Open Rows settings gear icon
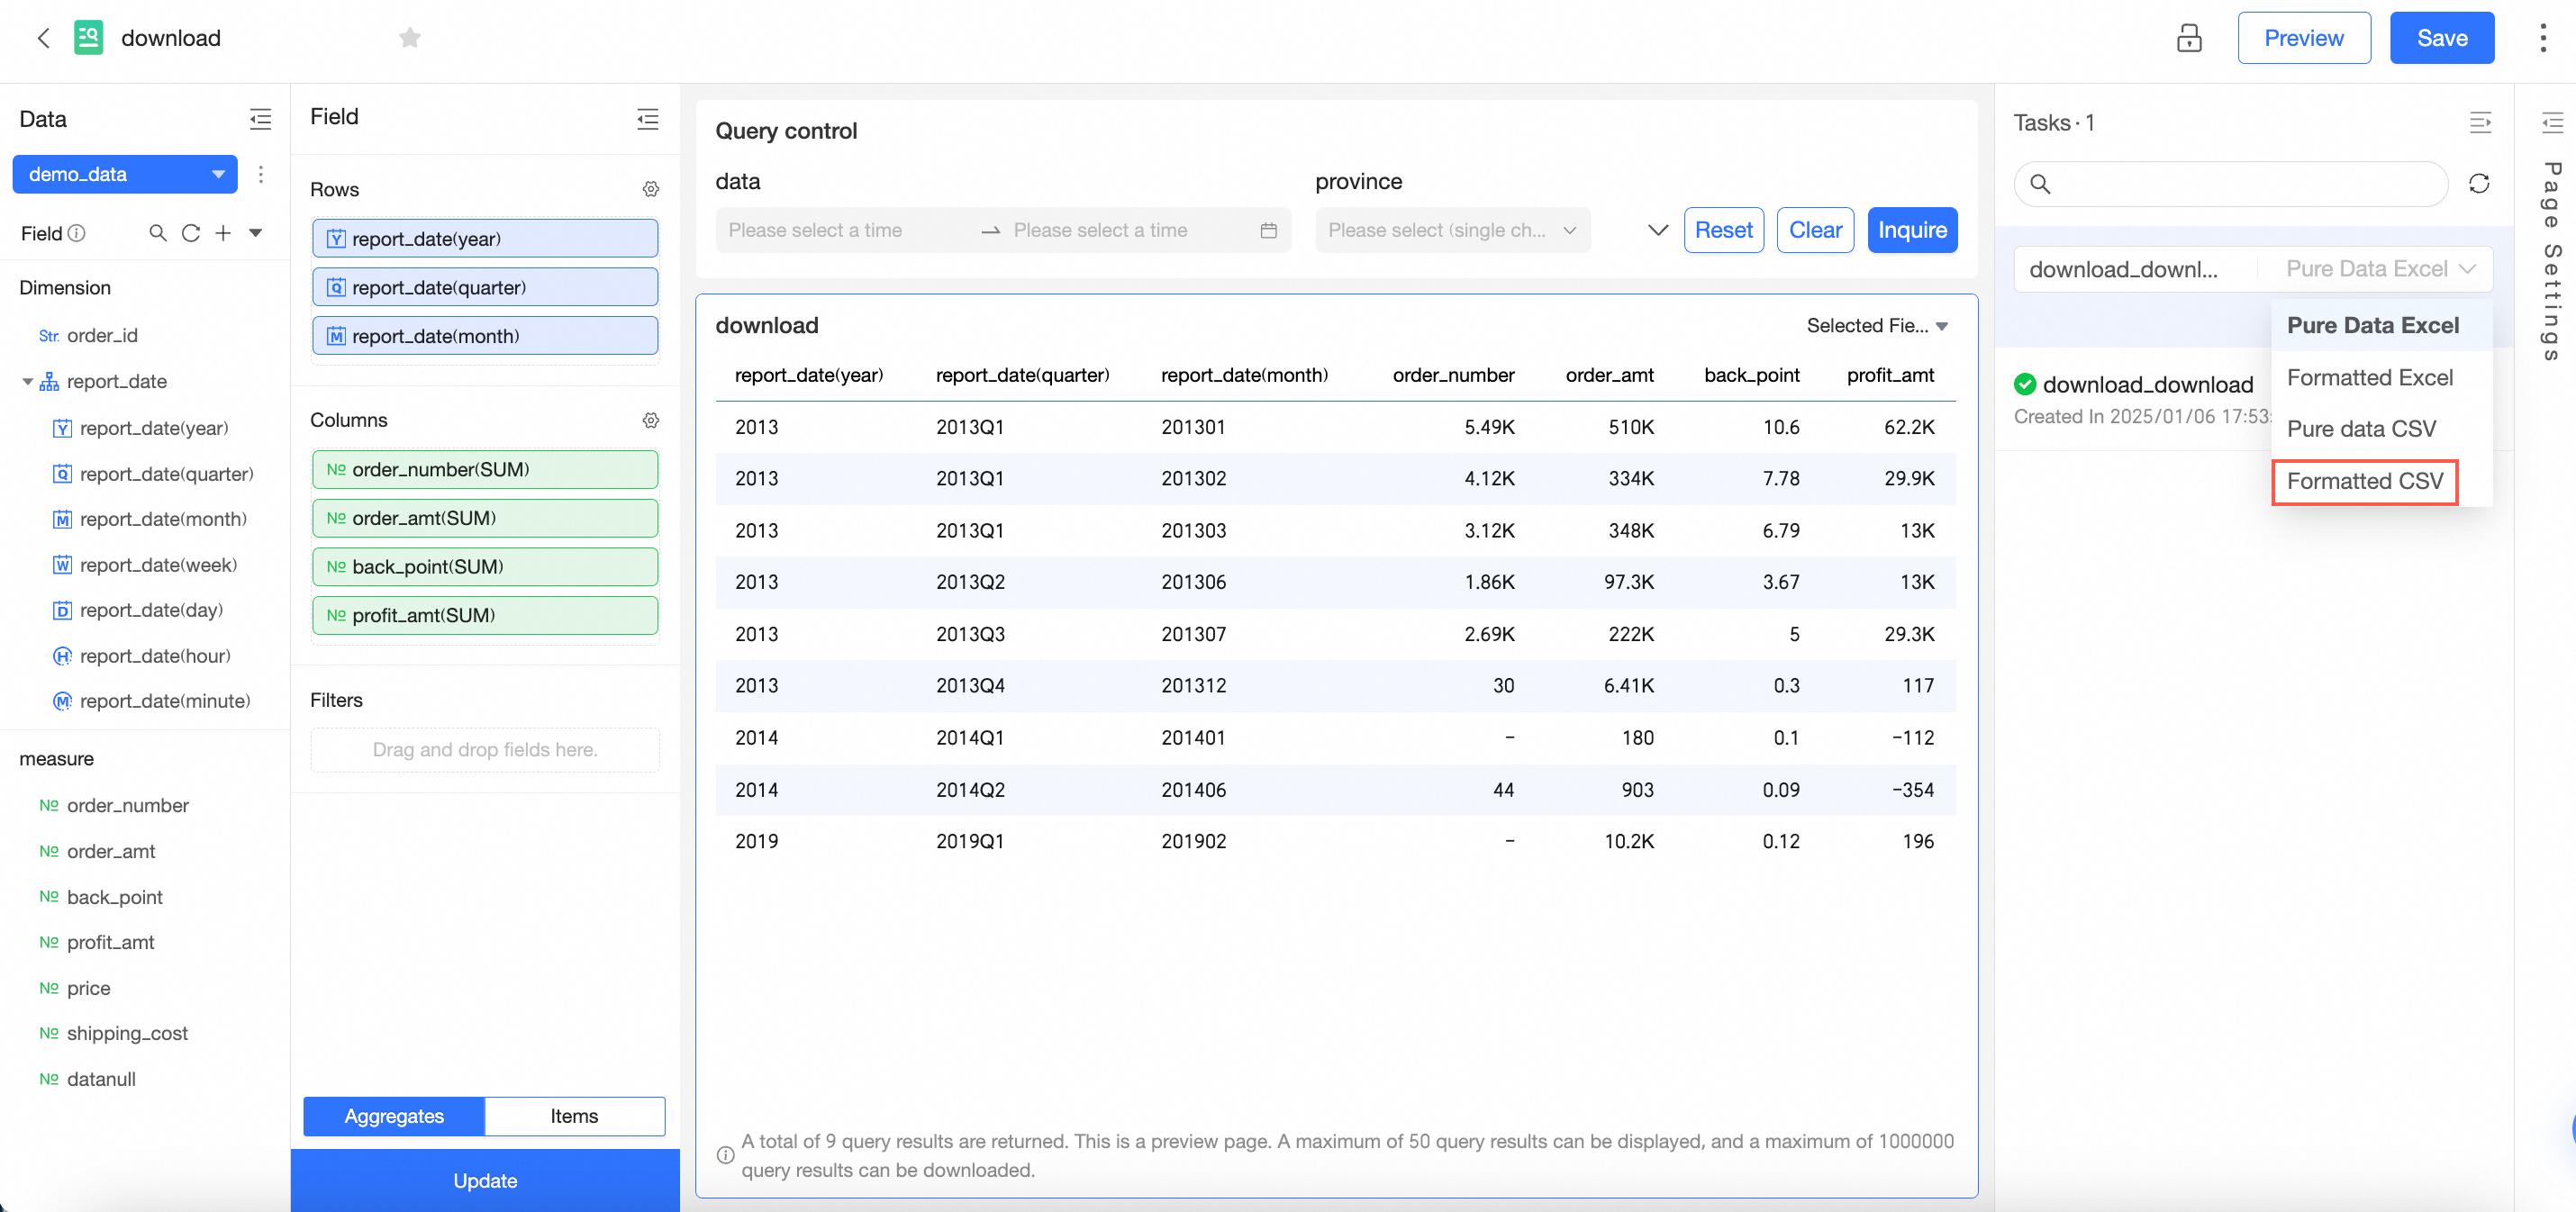 click(x=650, y=189)
